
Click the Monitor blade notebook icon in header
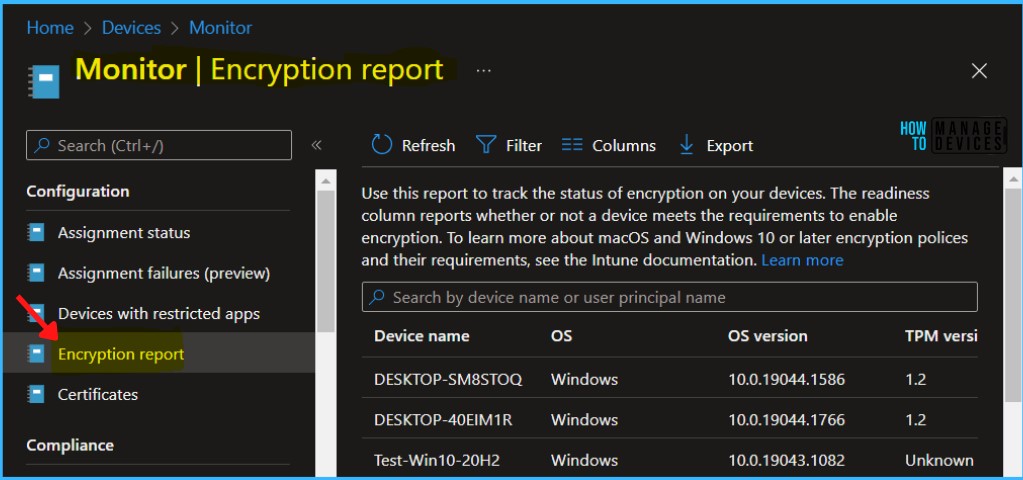tap(44, 80)
